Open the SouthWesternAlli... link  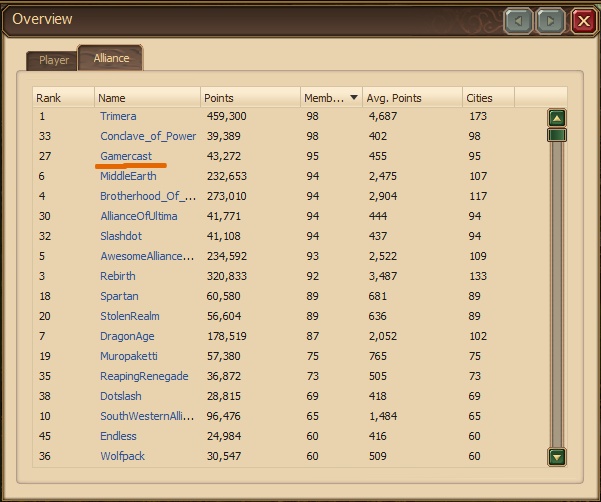click(x=147, y=416)
